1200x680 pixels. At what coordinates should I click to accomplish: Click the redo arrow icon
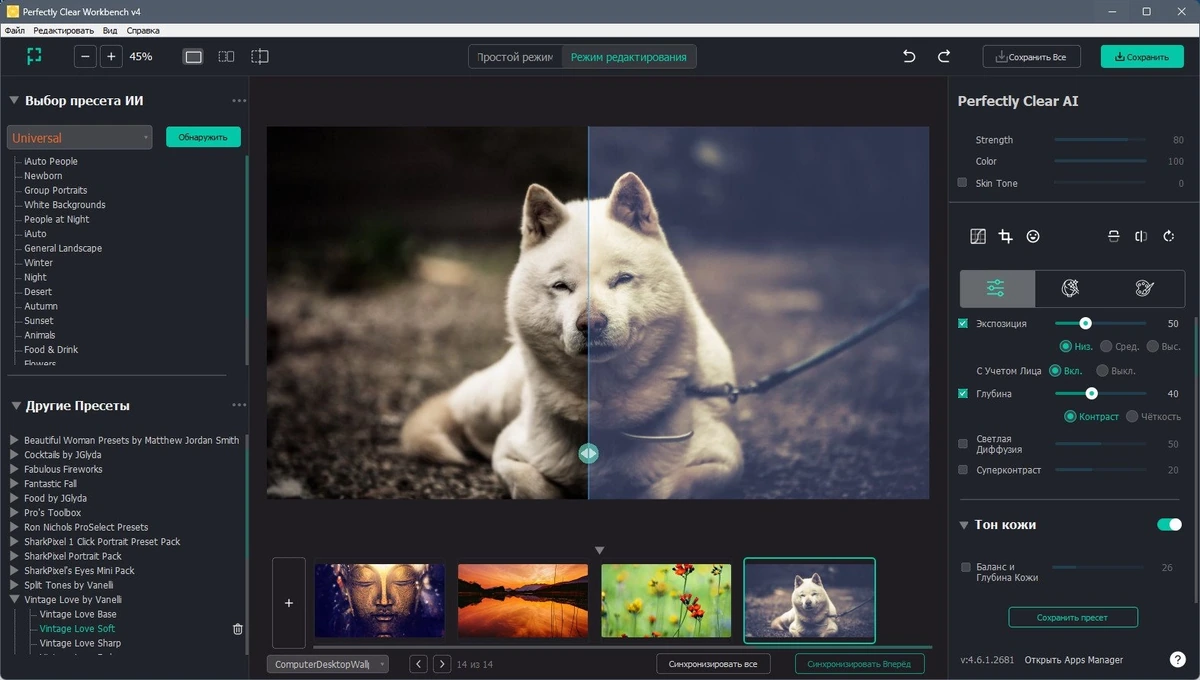click(943, 57)
